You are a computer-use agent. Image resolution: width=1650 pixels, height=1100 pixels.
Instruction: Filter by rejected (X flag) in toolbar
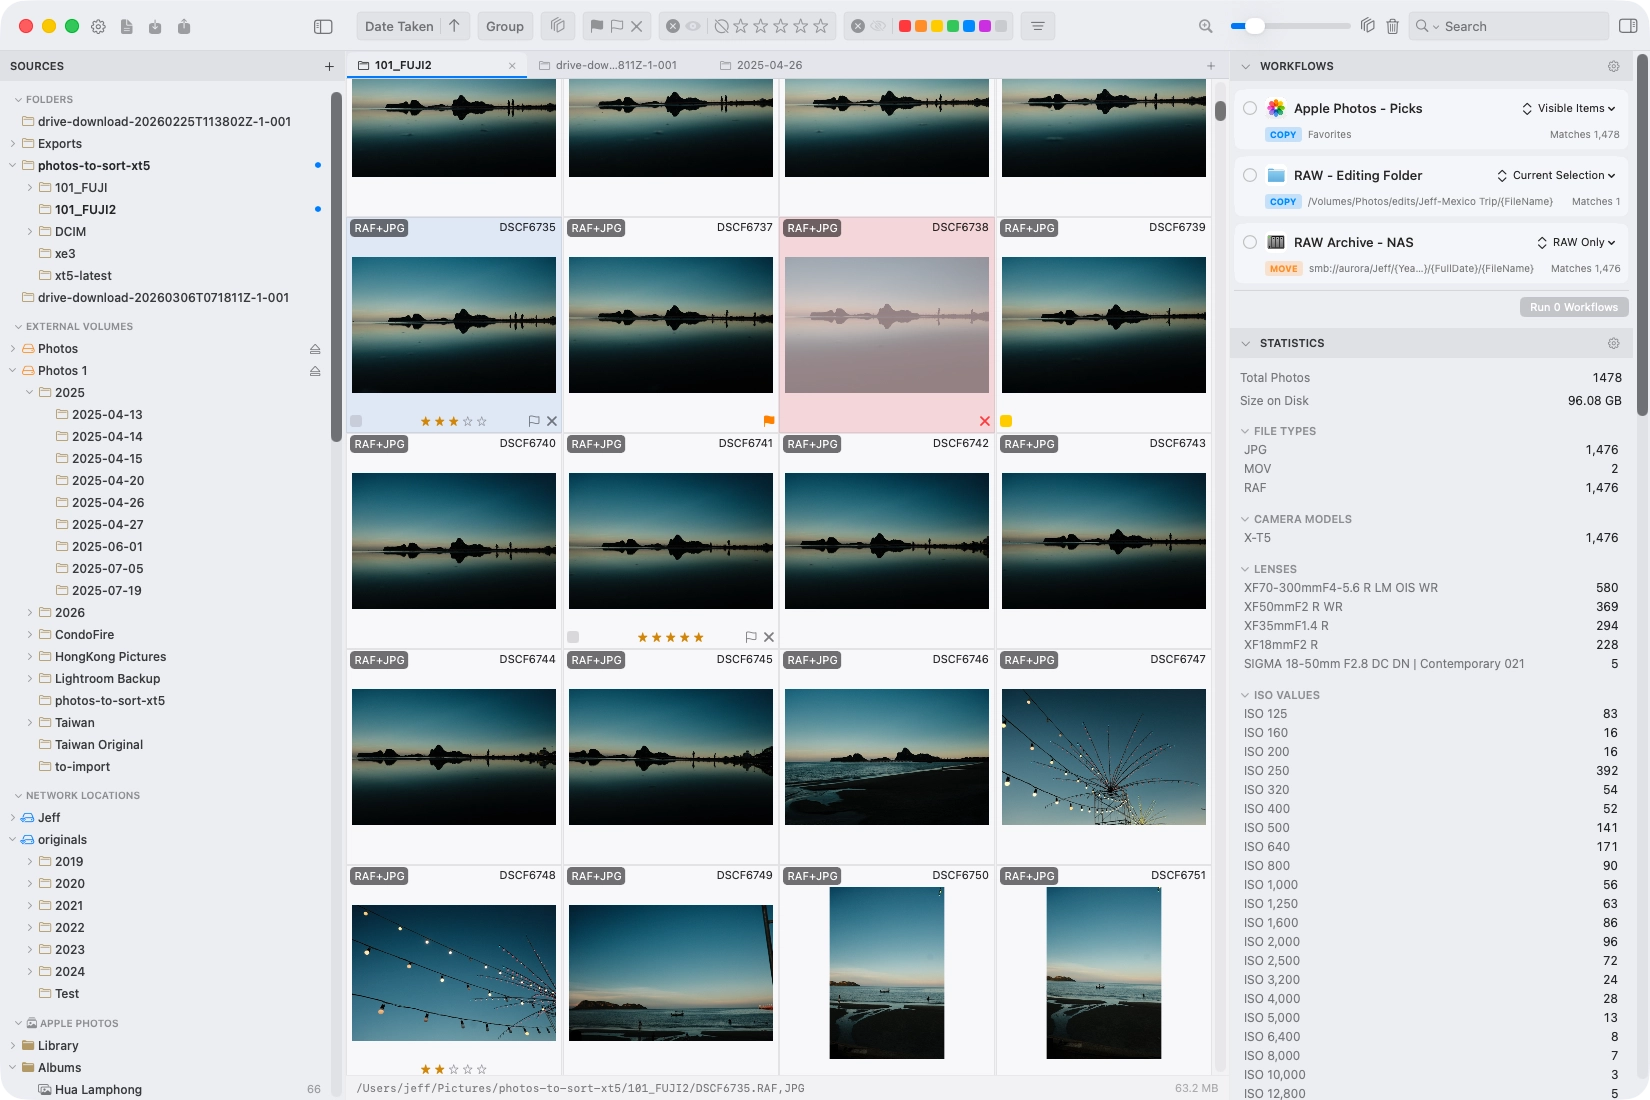coord(636,26)
